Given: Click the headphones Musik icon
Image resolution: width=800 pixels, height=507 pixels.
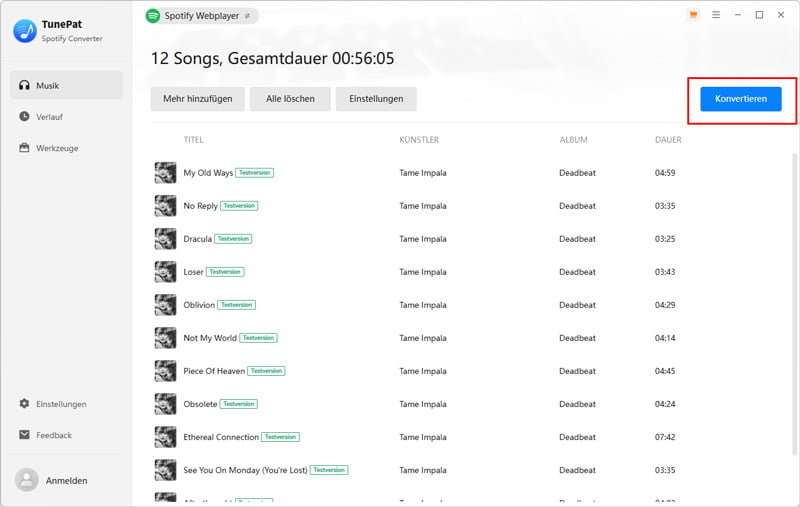Looking at the screenshot, I should tap(24, 85).
